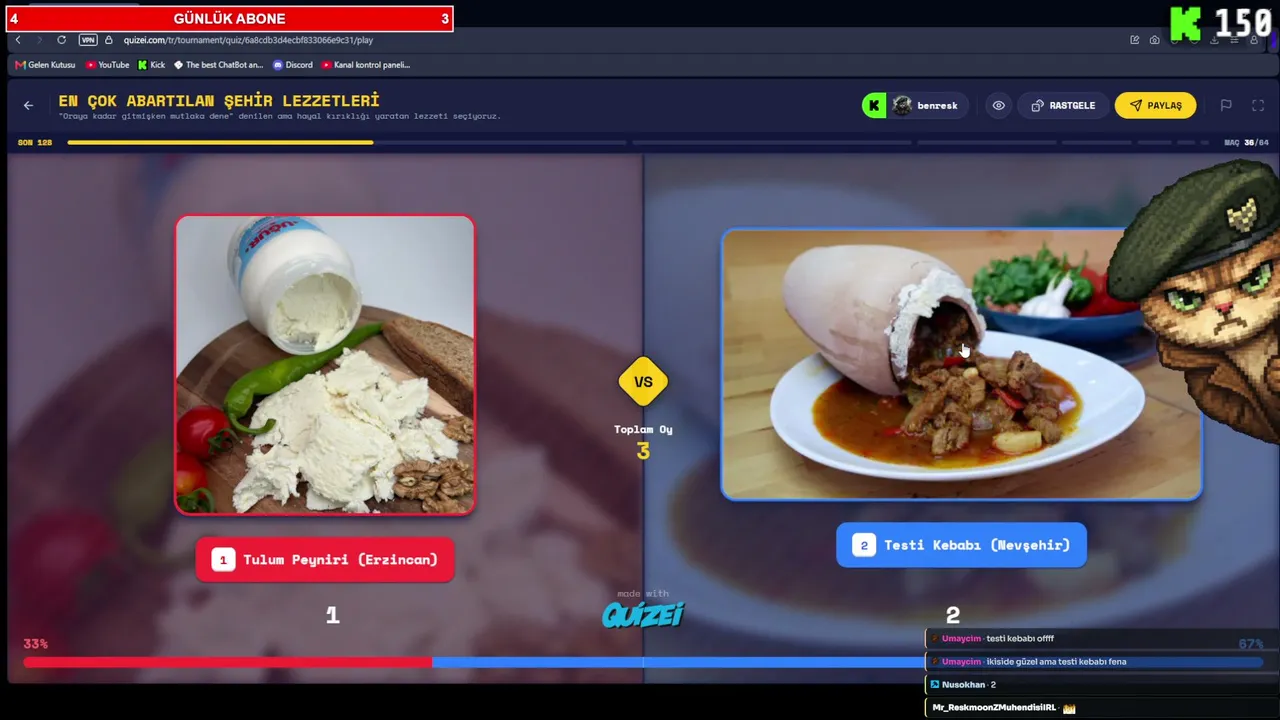This screenshot has height=720, width=1280.
Task: Open the YouTube bookmark
Action: (108, 65)
